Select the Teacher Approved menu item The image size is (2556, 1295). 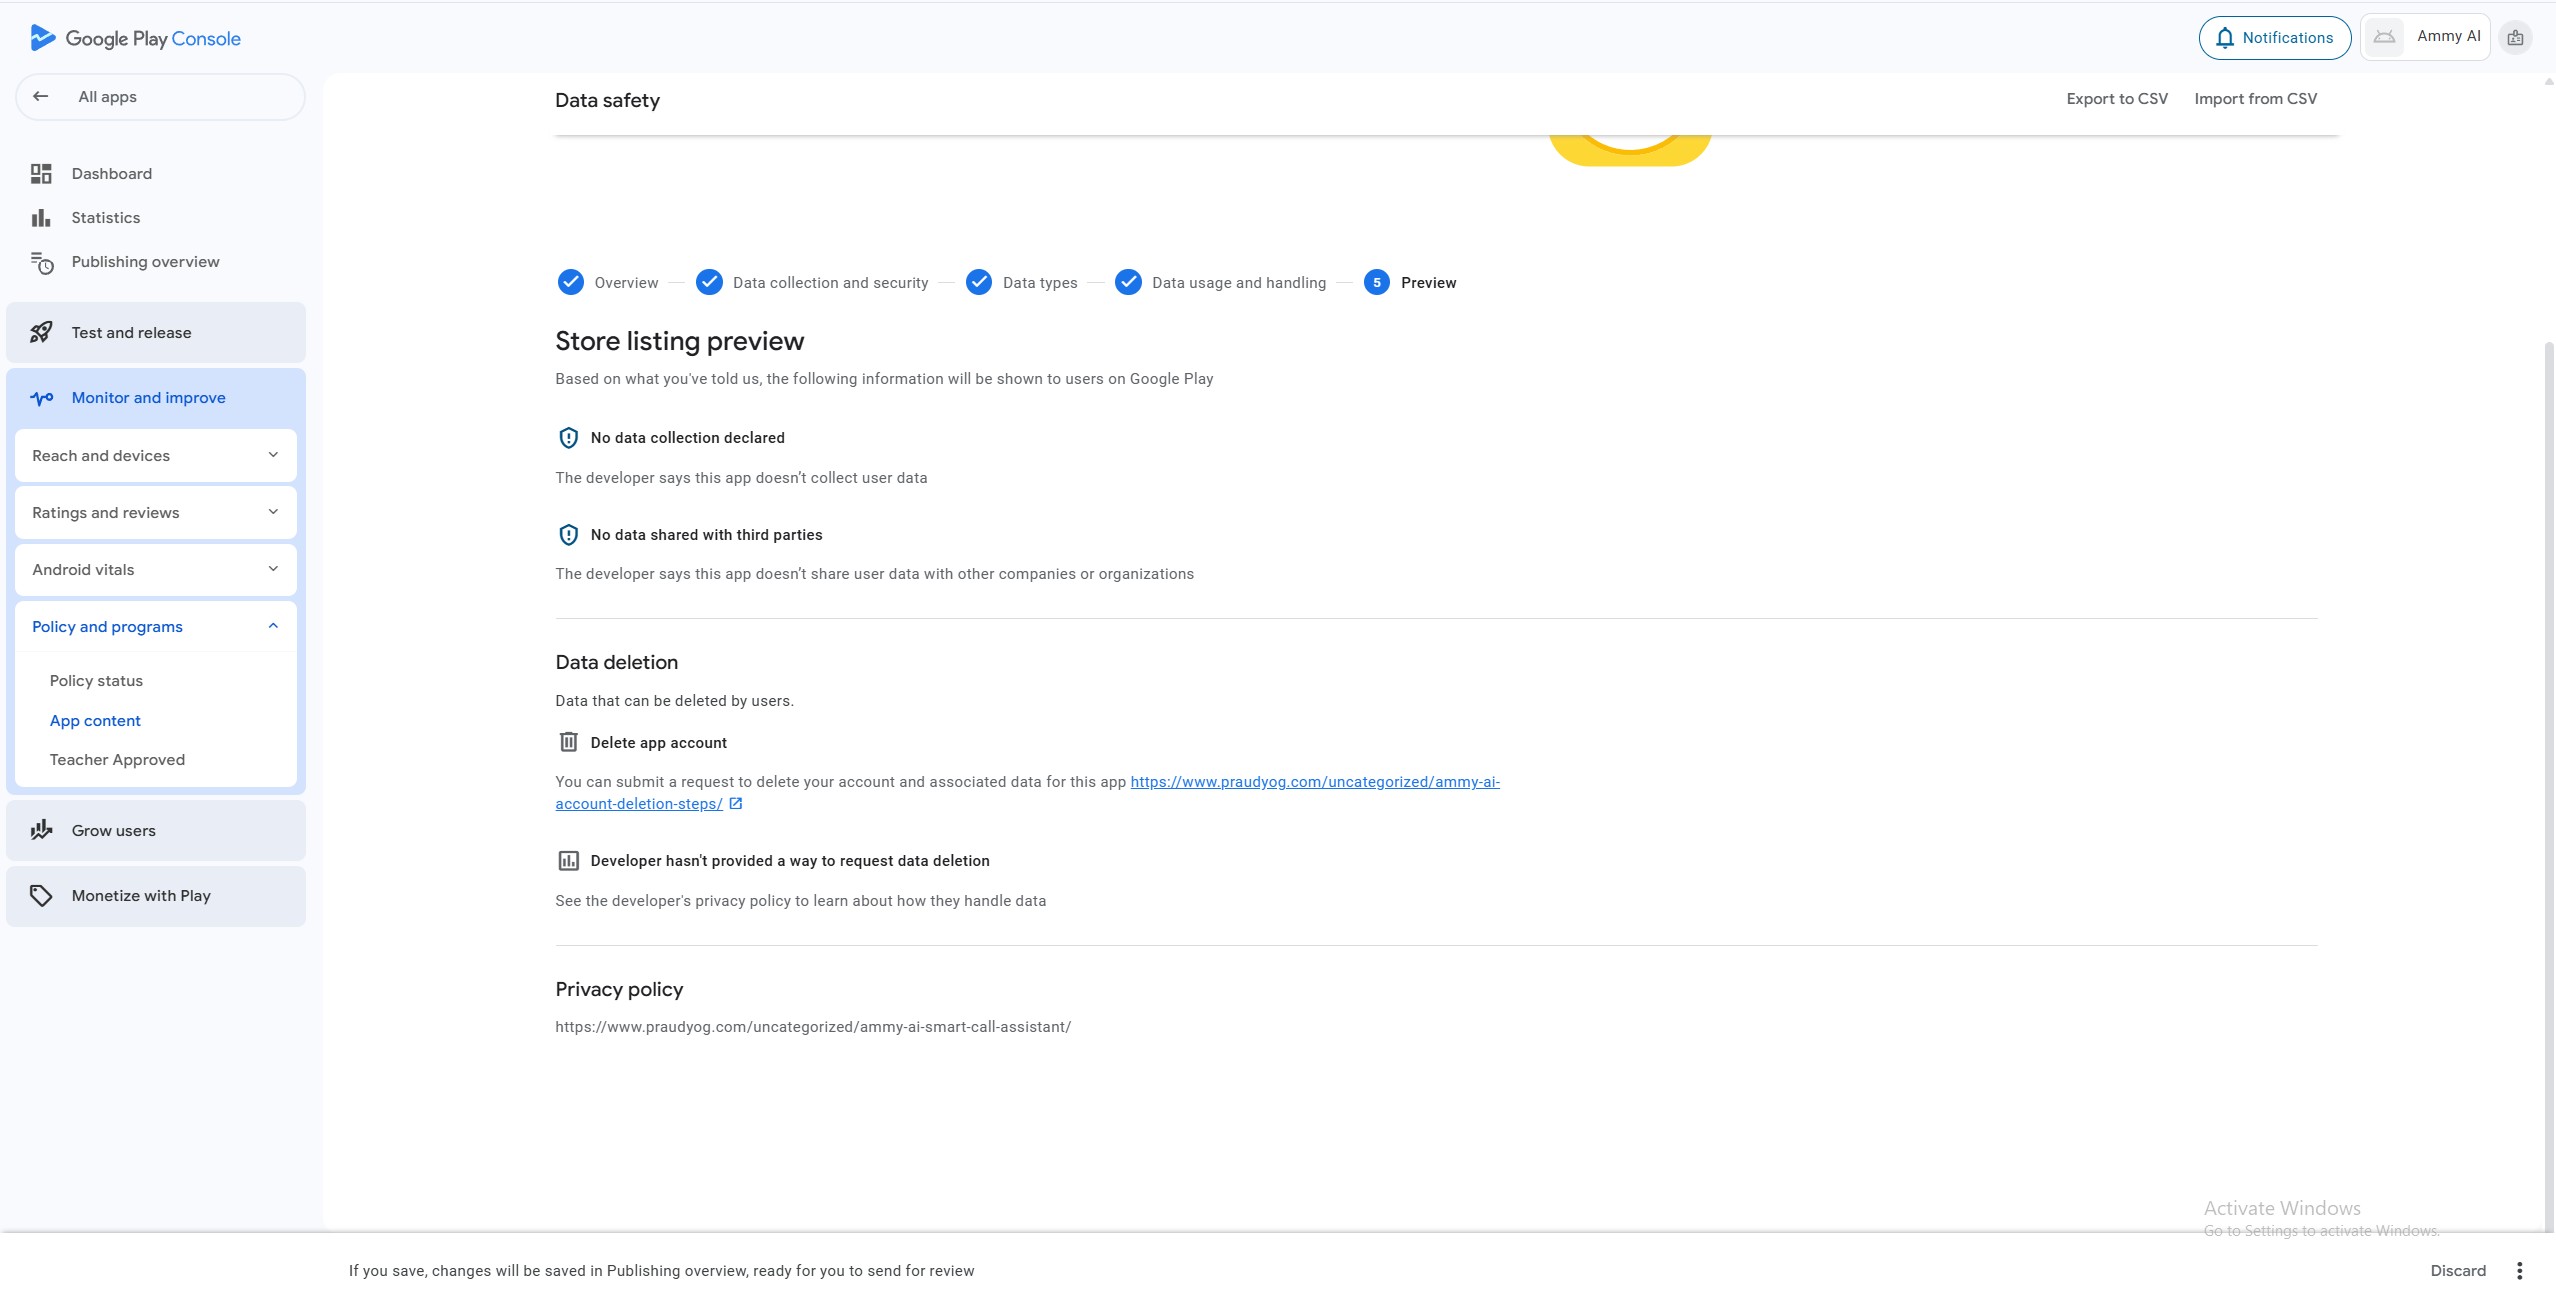[x=117, y=760]
